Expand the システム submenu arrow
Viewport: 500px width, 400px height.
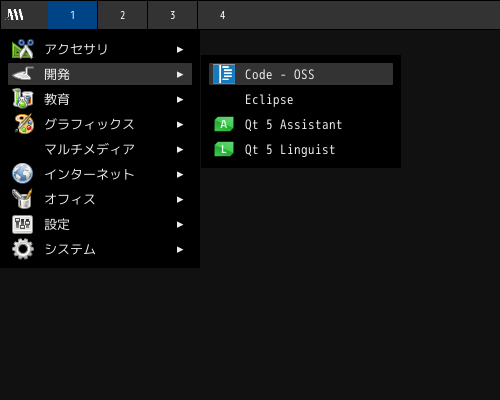[x=180, y=250]
